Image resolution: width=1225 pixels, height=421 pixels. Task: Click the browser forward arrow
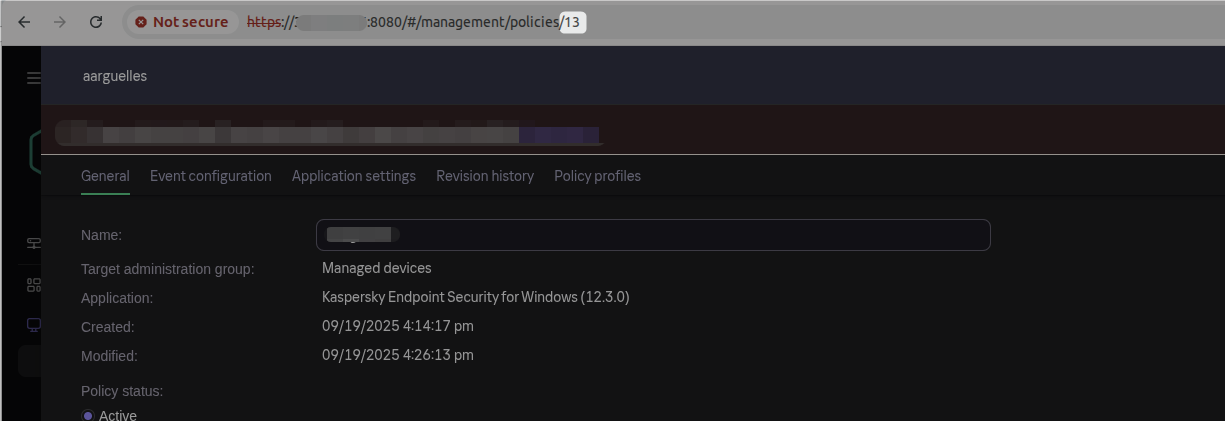pyautogui.click(x=60, y=21)
